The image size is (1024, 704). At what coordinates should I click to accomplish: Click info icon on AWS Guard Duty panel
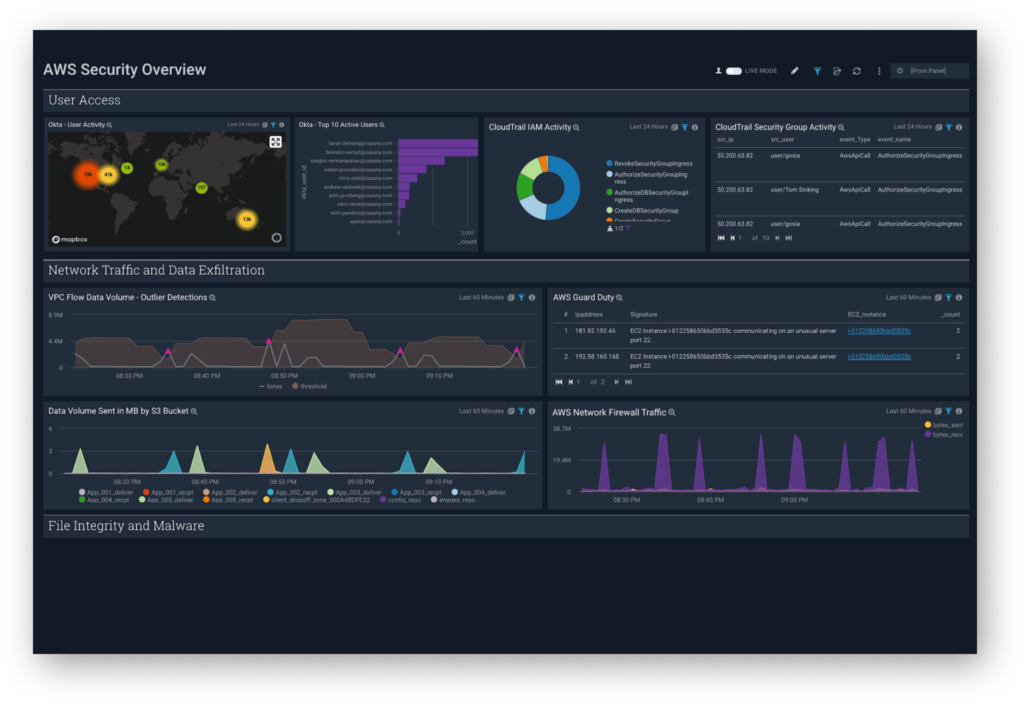click(959, 298)
